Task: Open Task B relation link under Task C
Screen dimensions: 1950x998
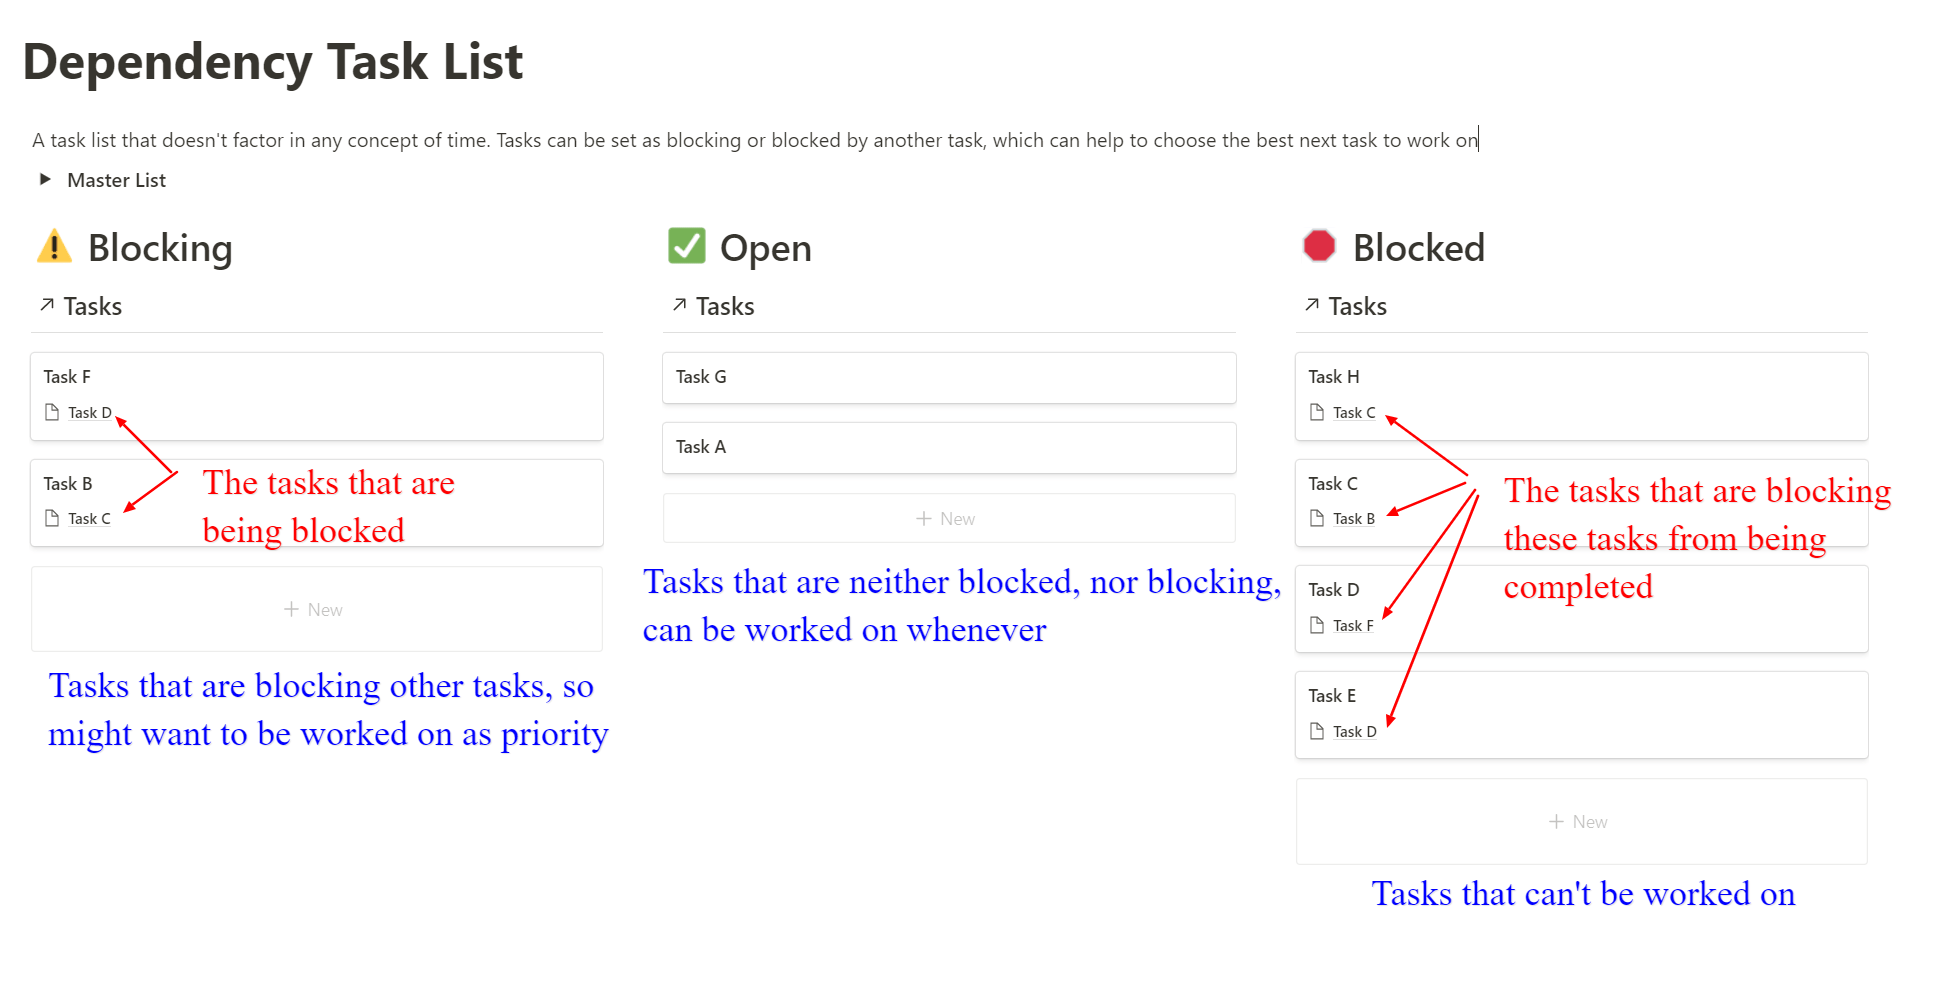Action: (x=1354, y=519)
